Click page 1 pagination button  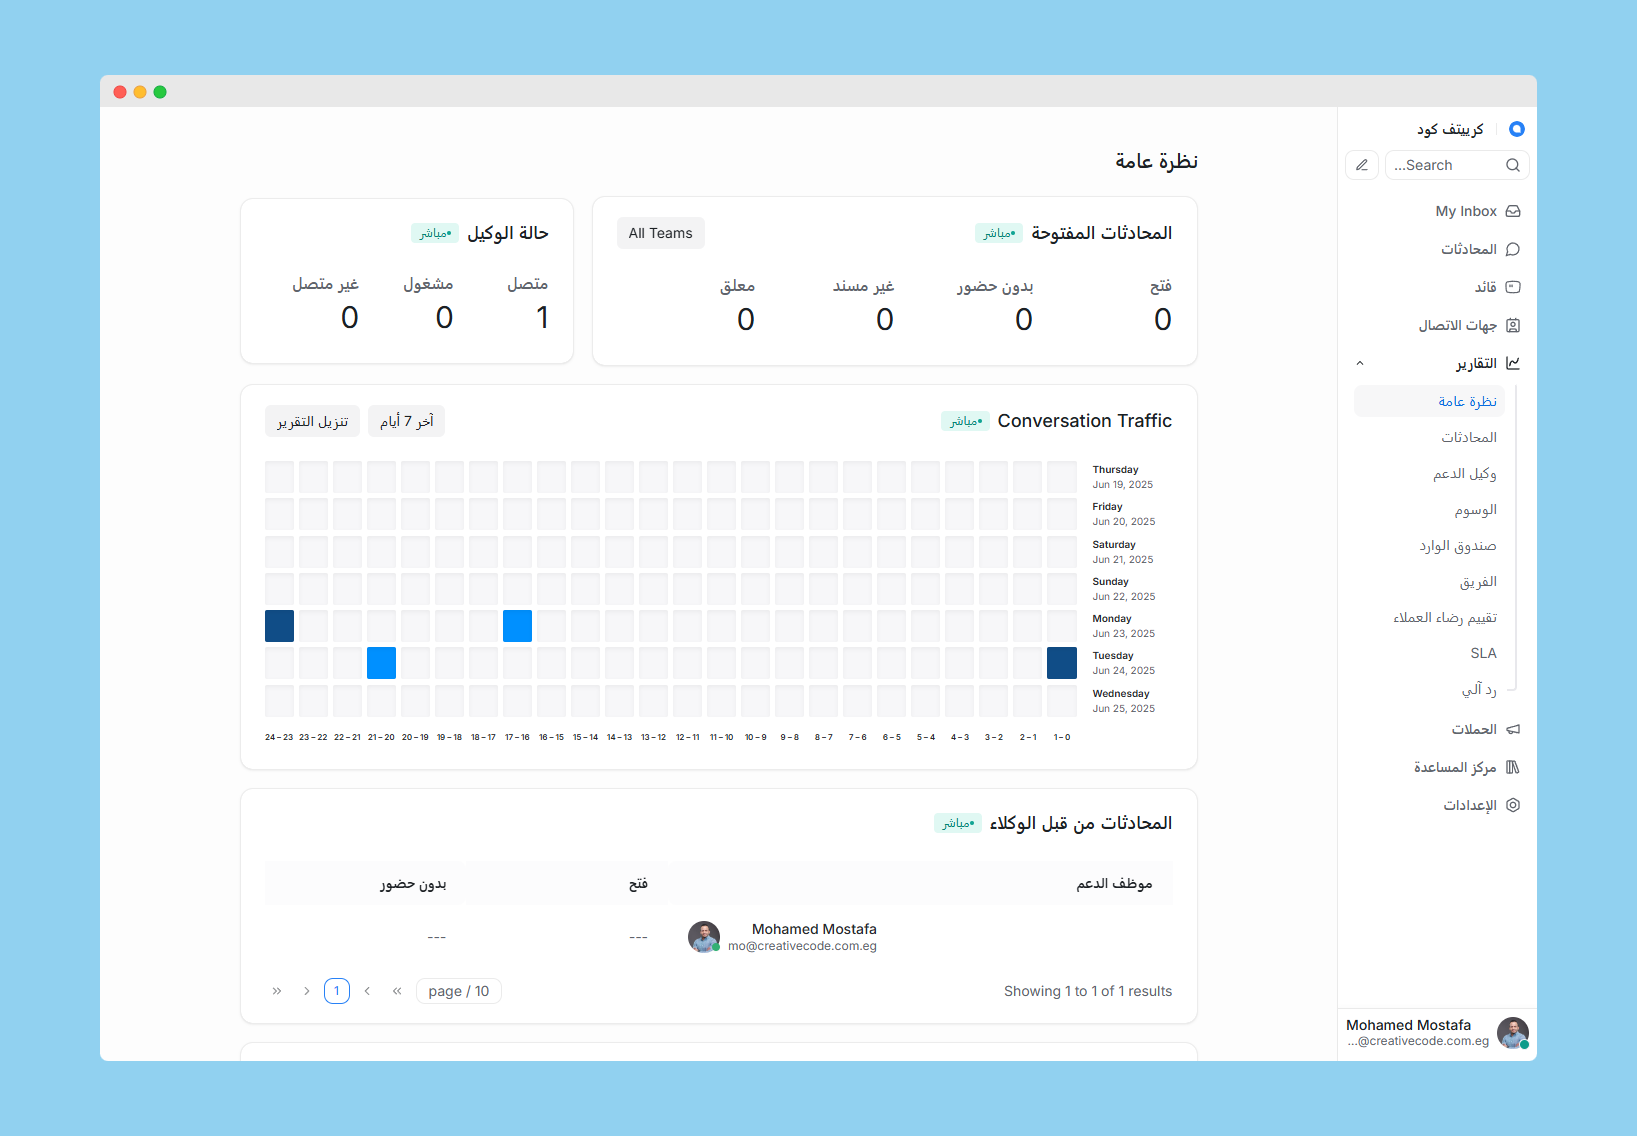pos(337,991)
